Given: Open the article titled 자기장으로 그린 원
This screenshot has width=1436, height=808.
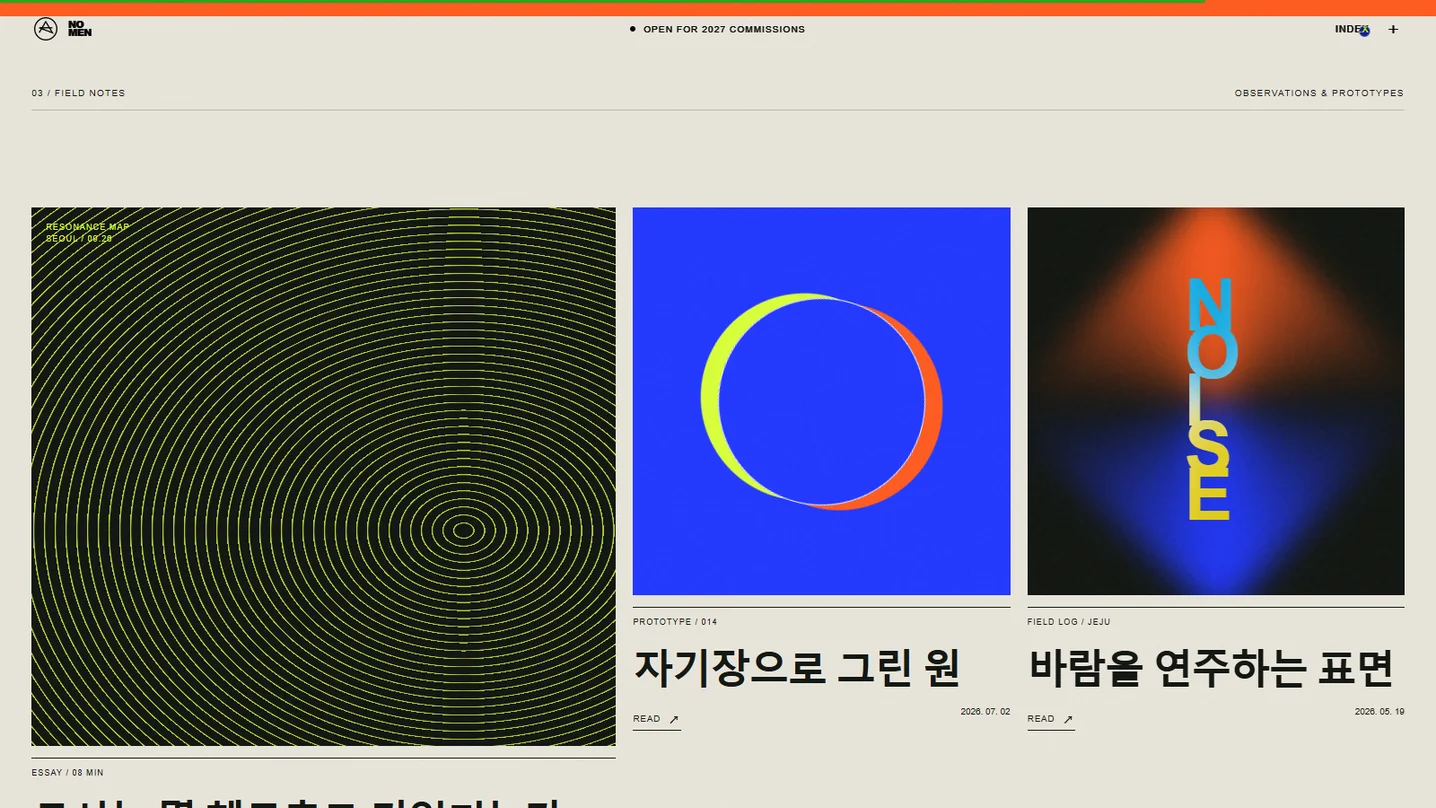Looking at the screenshot, I should click(797, 668).
